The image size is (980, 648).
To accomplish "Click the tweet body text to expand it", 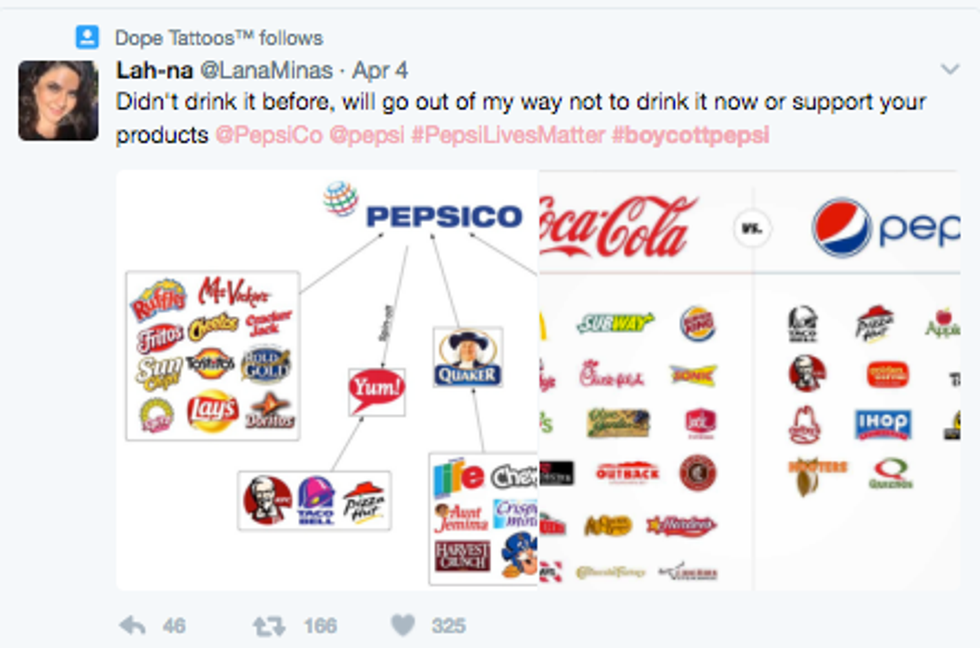I will pos(520,102).
